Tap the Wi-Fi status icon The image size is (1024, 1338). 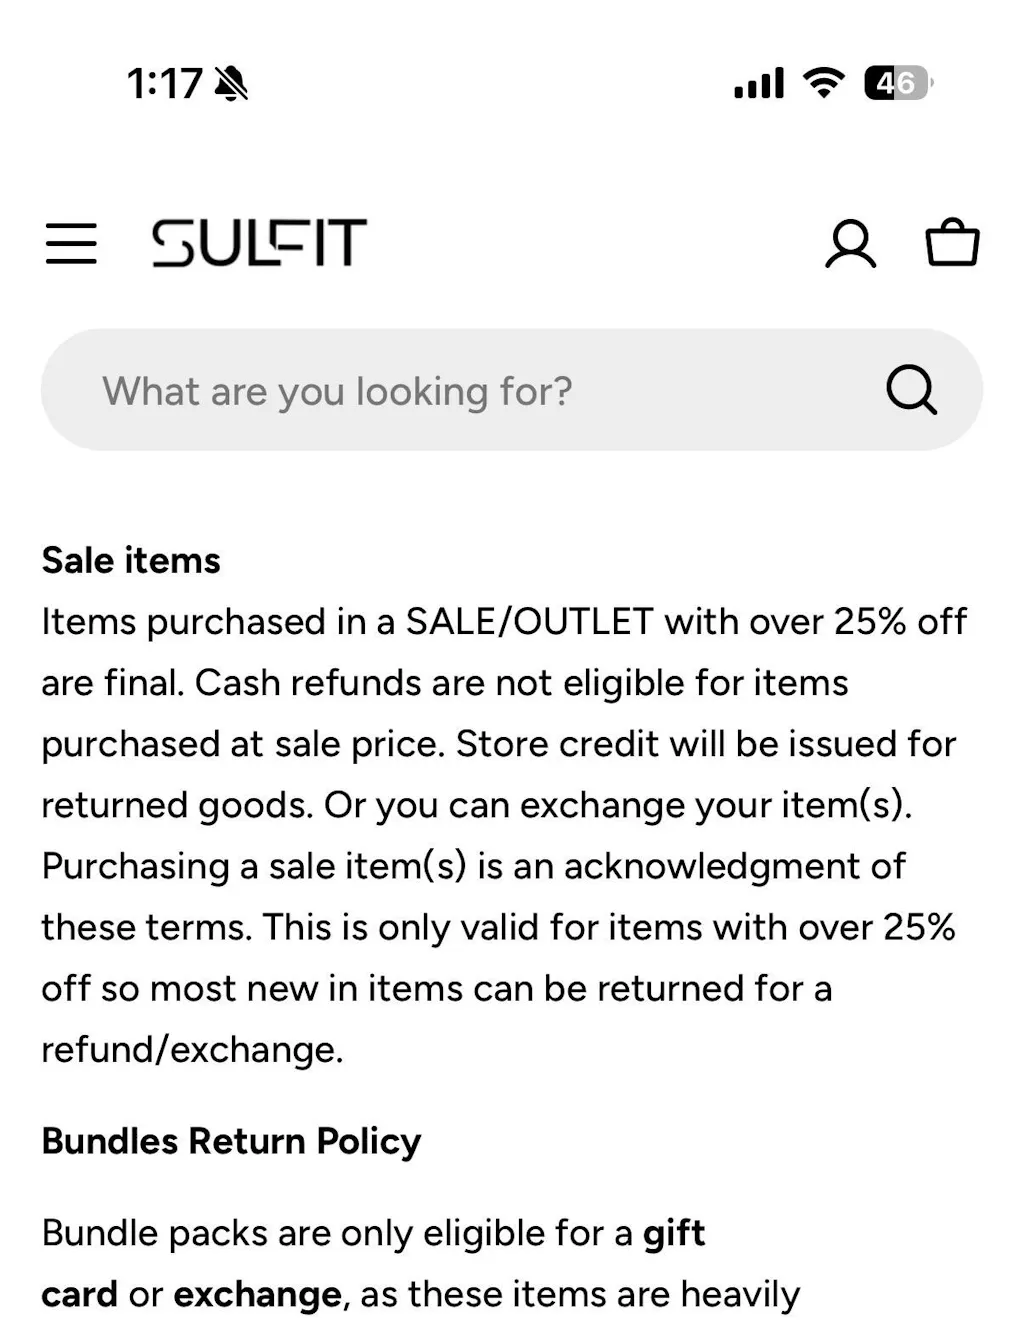tap(824, 82)
